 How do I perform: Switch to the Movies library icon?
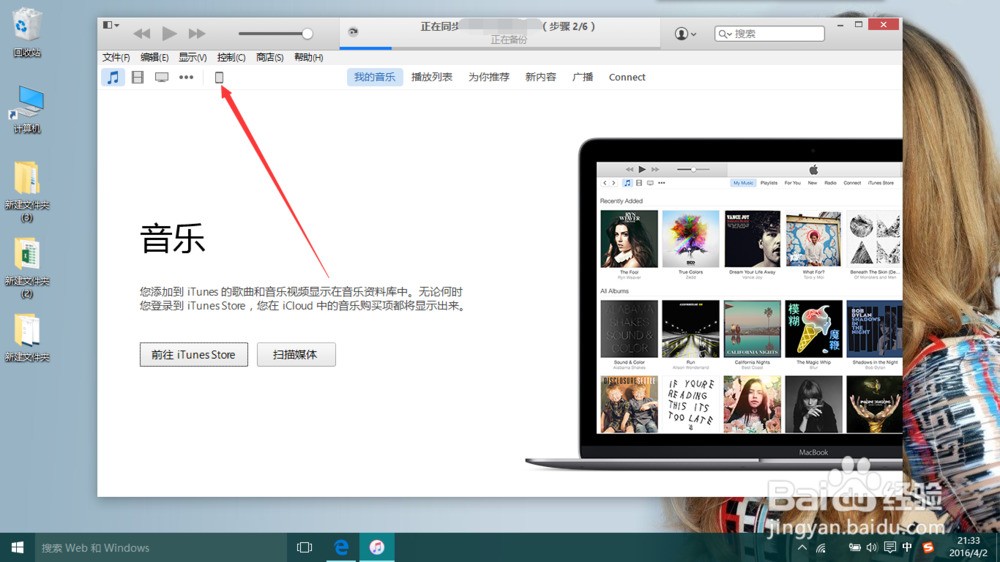(137, 77)
